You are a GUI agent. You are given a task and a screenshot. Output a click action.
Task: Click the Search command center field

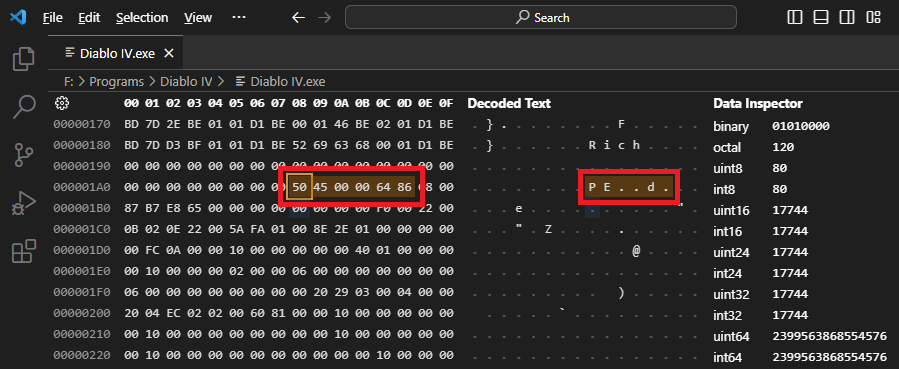click(541, 17)
